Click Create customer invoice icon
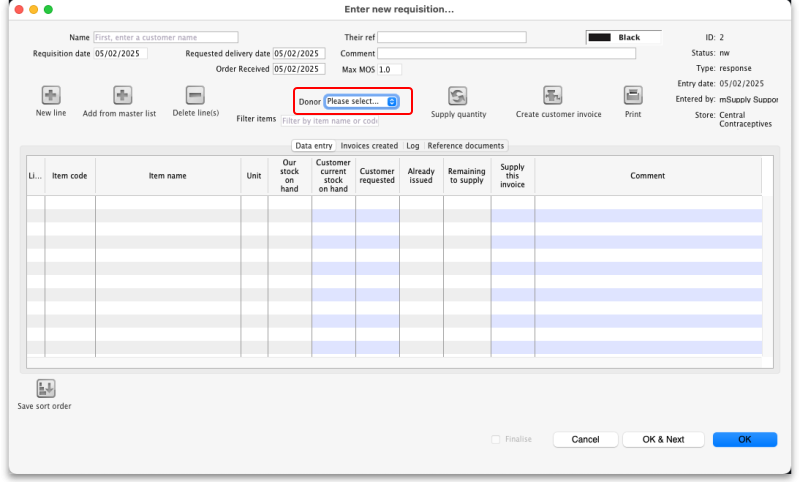800x482 pixels. pyautogui.click(x=554, y=96)
